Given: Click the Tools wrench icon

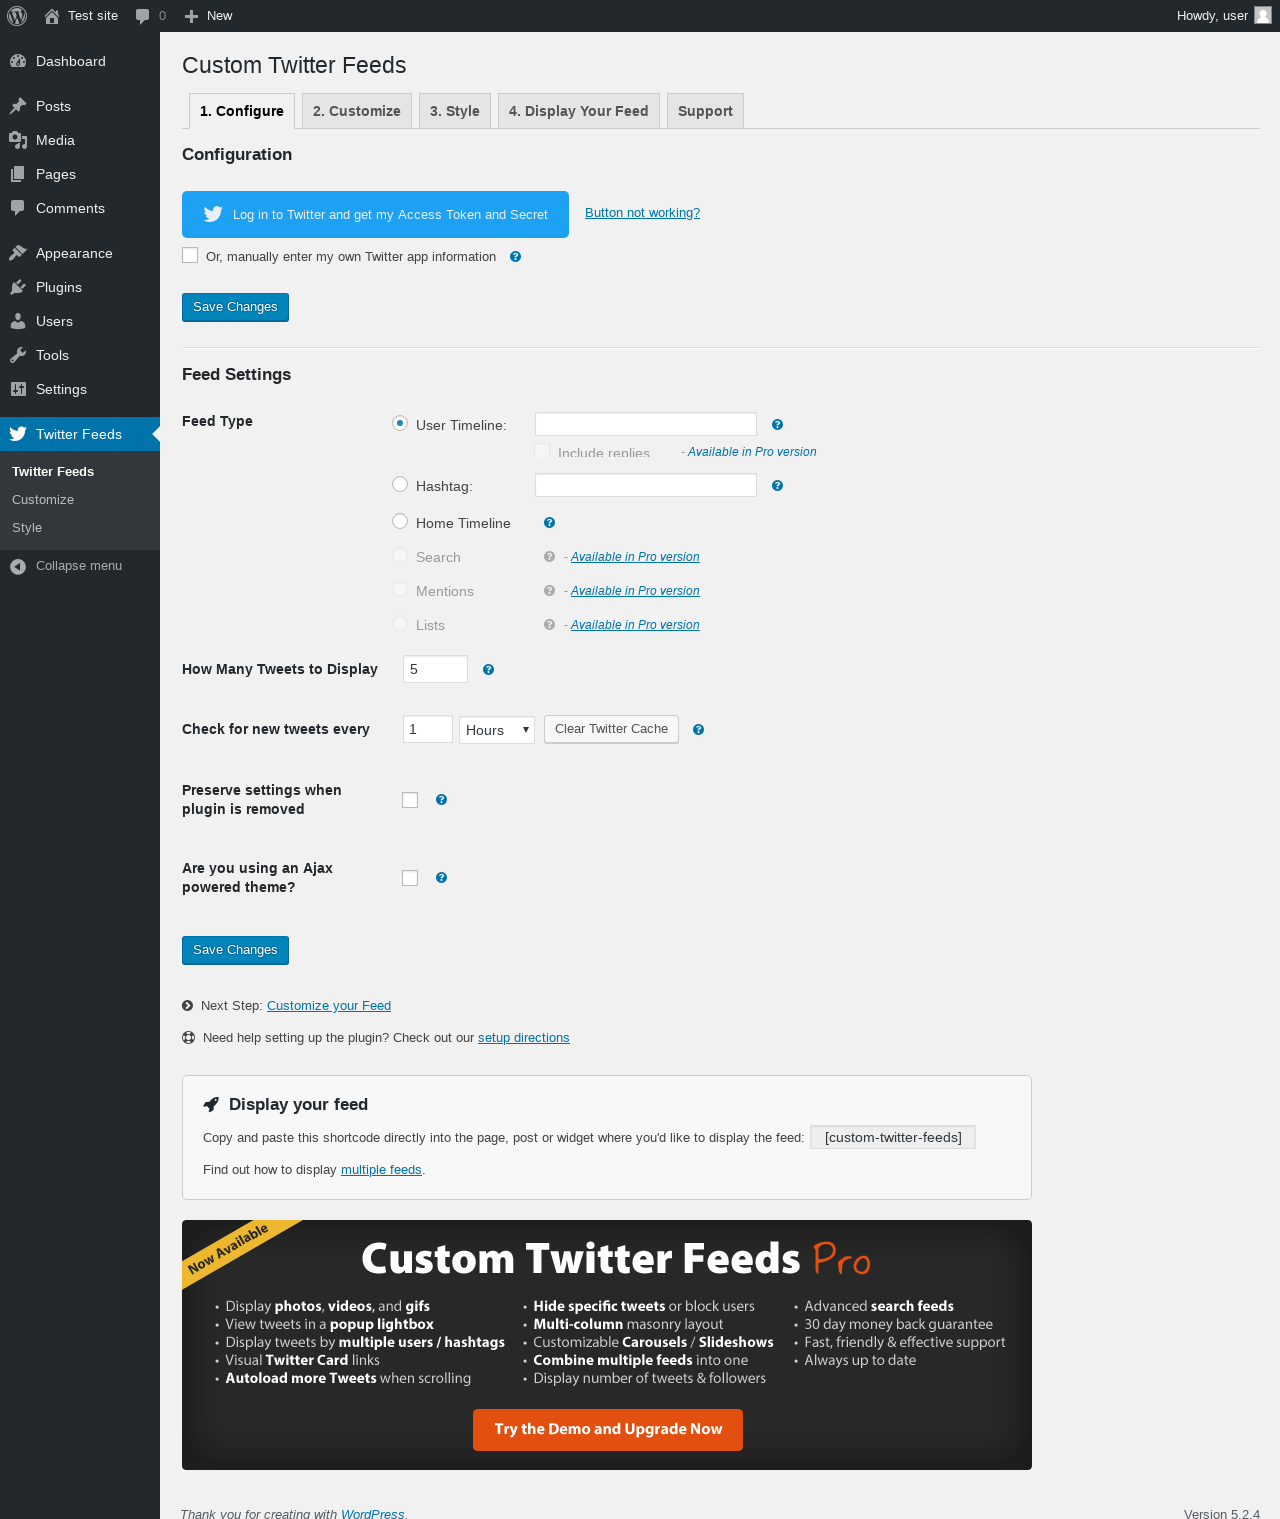Looking at the screenshot, I should click(18, 355).
